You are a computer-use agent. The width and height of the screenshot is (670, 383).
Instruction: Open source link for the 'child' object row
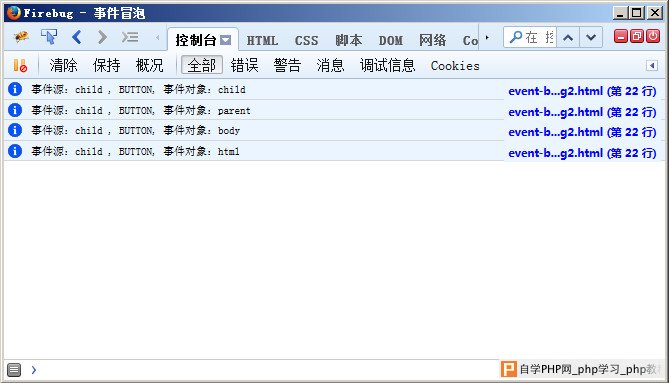582,91
